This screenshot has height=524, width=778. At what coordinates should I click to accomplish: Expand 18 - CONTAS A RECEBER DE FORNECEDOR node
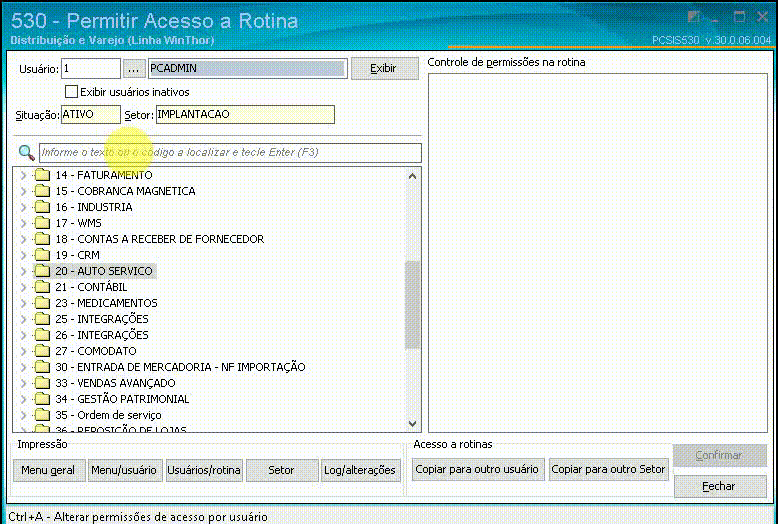point(23,239)
